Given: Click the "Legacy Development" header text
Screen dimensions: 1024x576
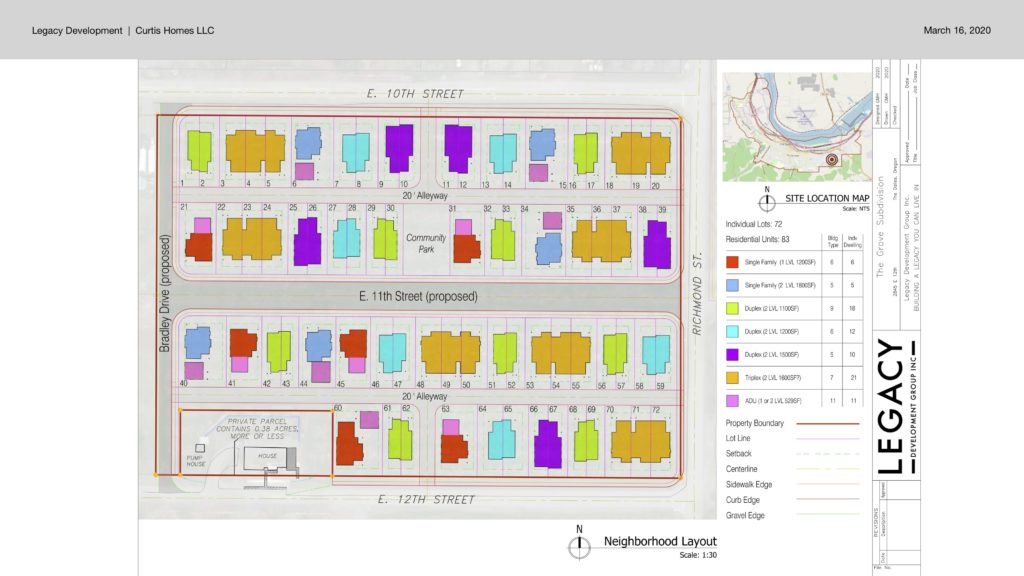Looking at the screenshot, I should pyautogui.click(x=77, y=31).
